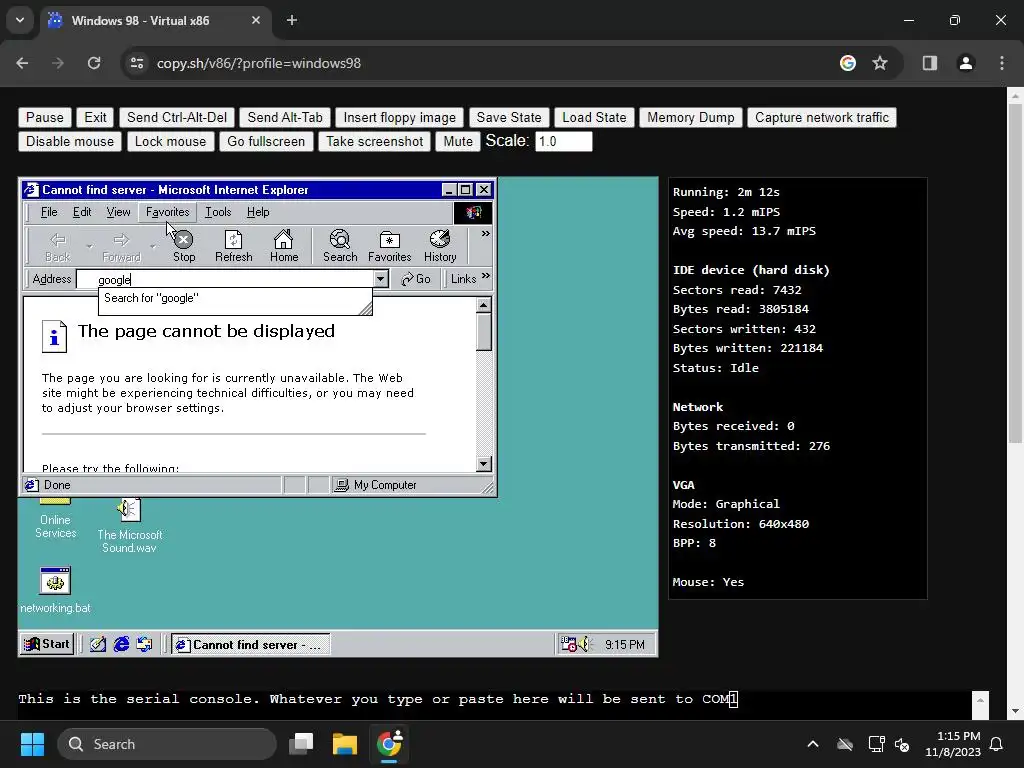Click the IE scrollbar up arrow
Viewport: 1024px width, 768px height.
pyautogui.click(x=483, y=305)
